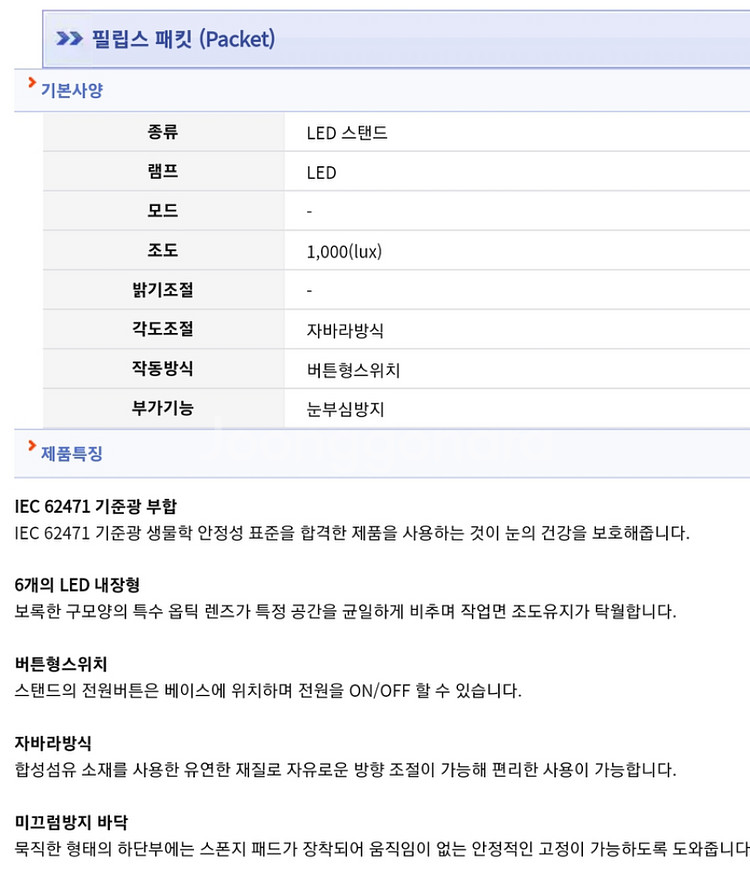Click the double-arrow icon beside 필립스 패킷
The width and height of the screenshot is (750, 889).
[x=69, y=39]
